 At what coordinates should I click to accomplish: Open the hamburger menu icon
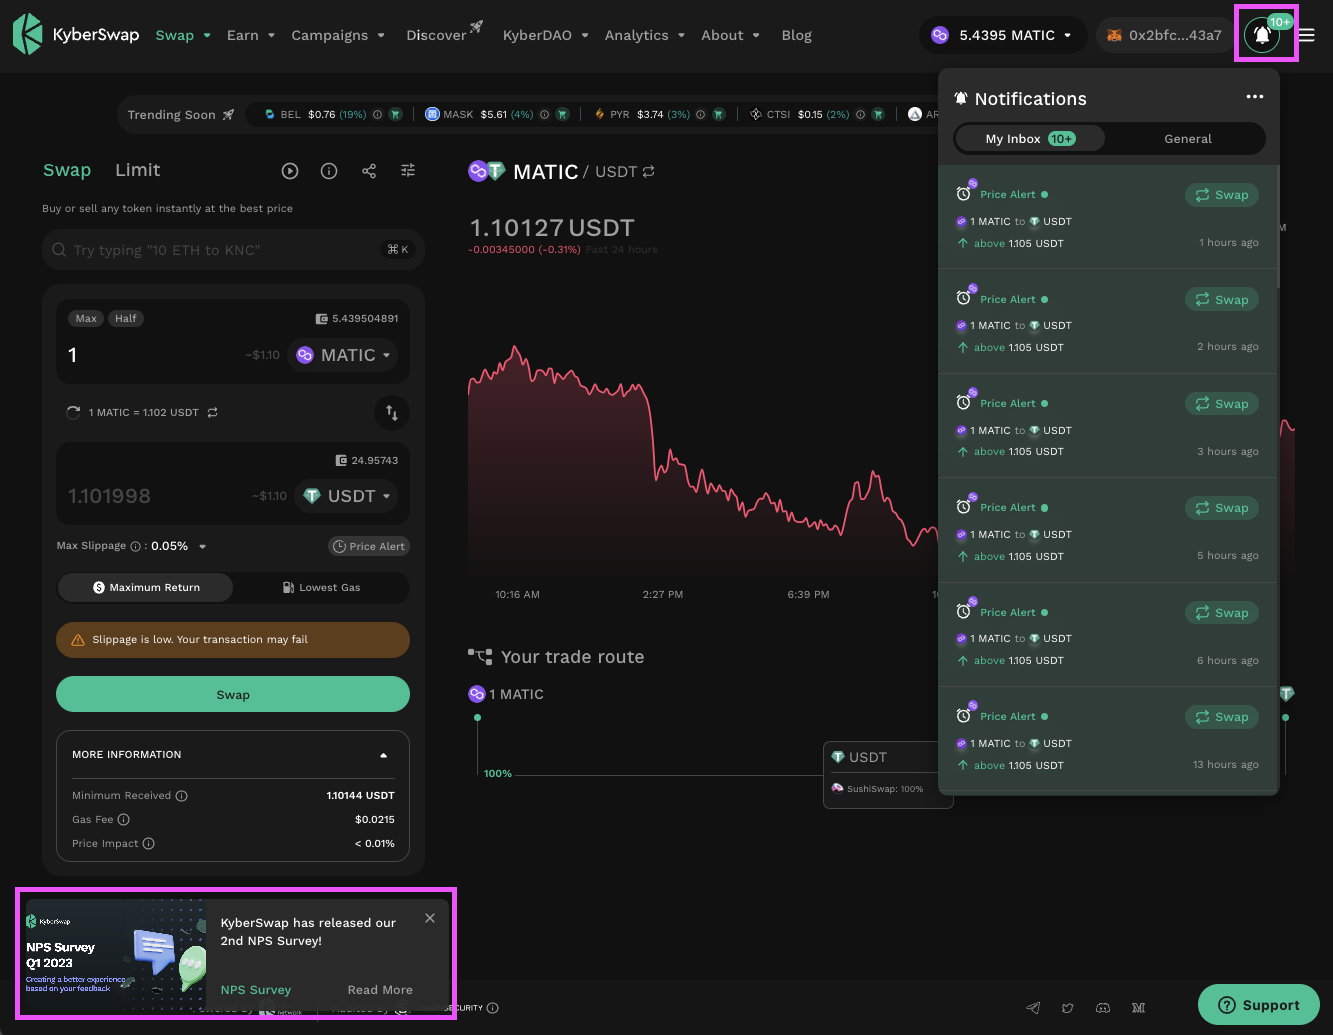click(x=1307, y=35)
